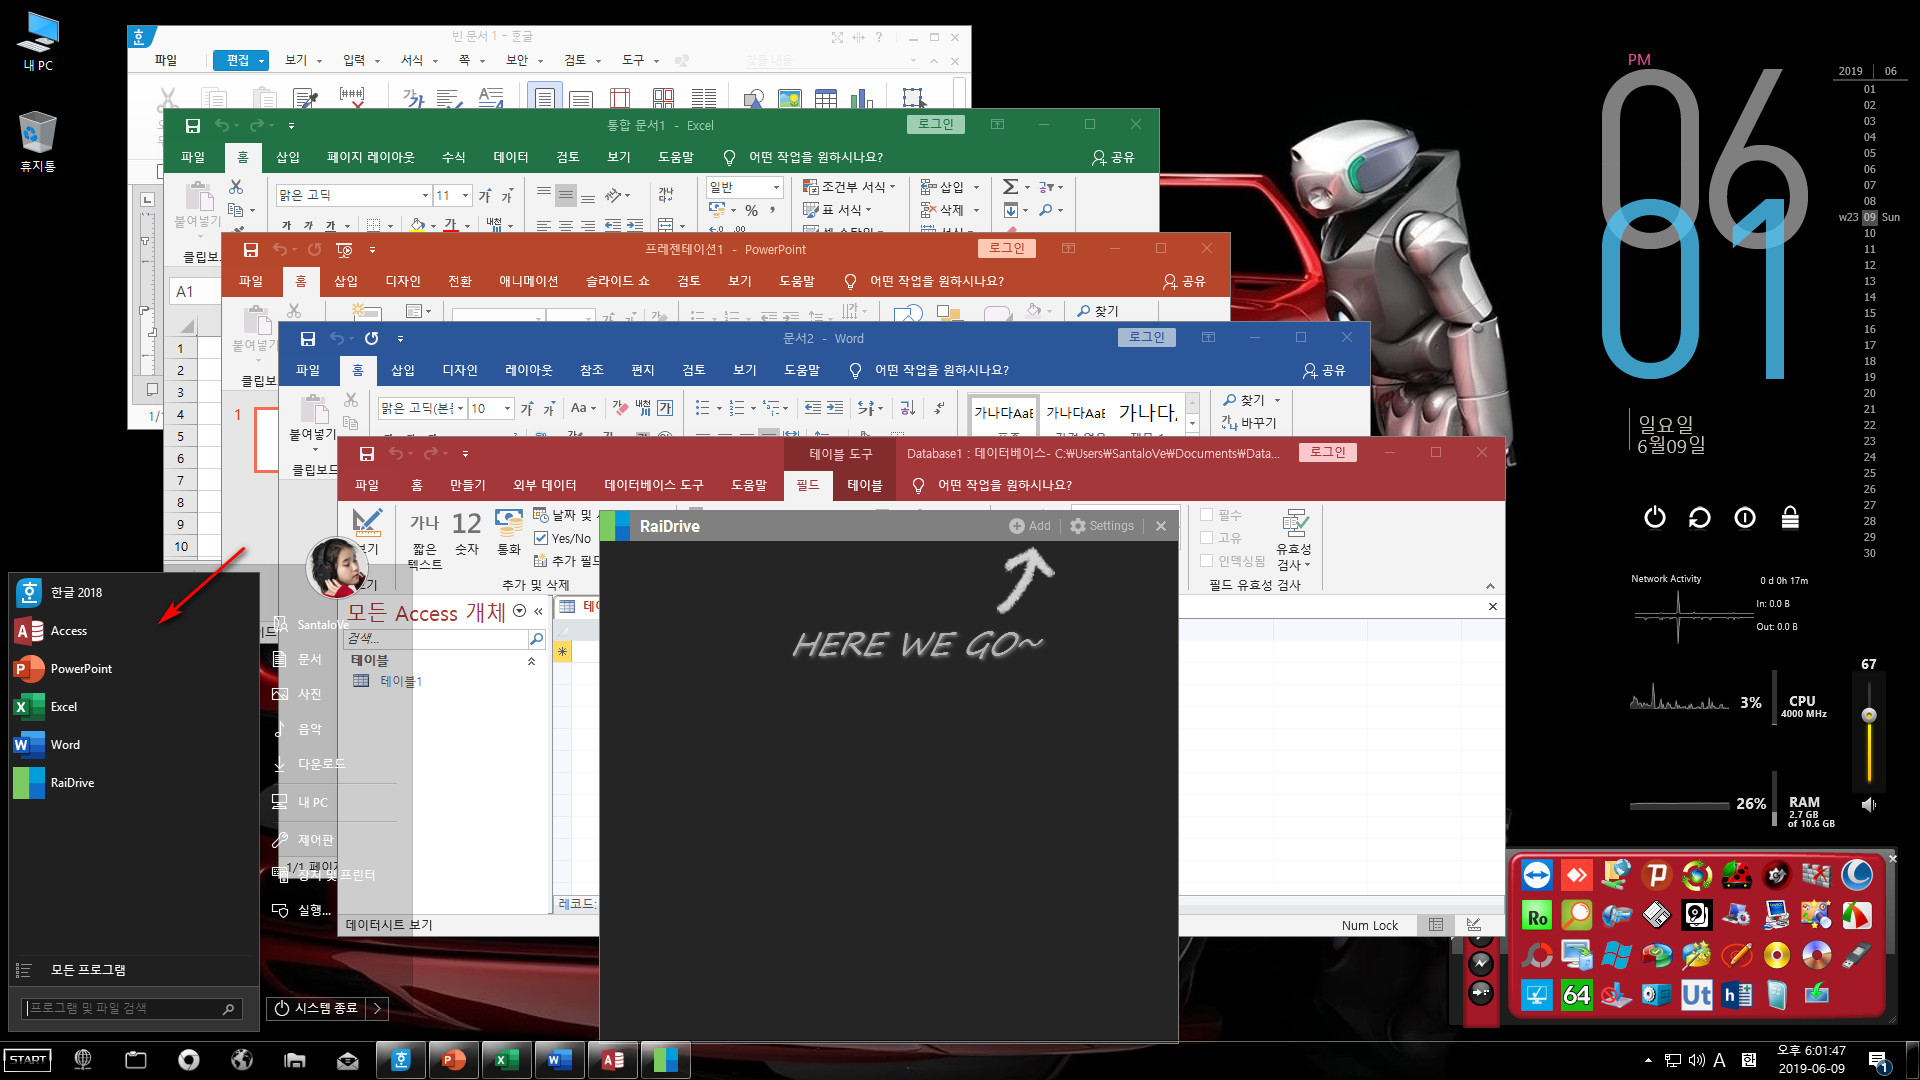Insert Currency field in Access ribbon
This screenshot has height=1080, width=1920.
pyautogui.click(x=509, y=534)
